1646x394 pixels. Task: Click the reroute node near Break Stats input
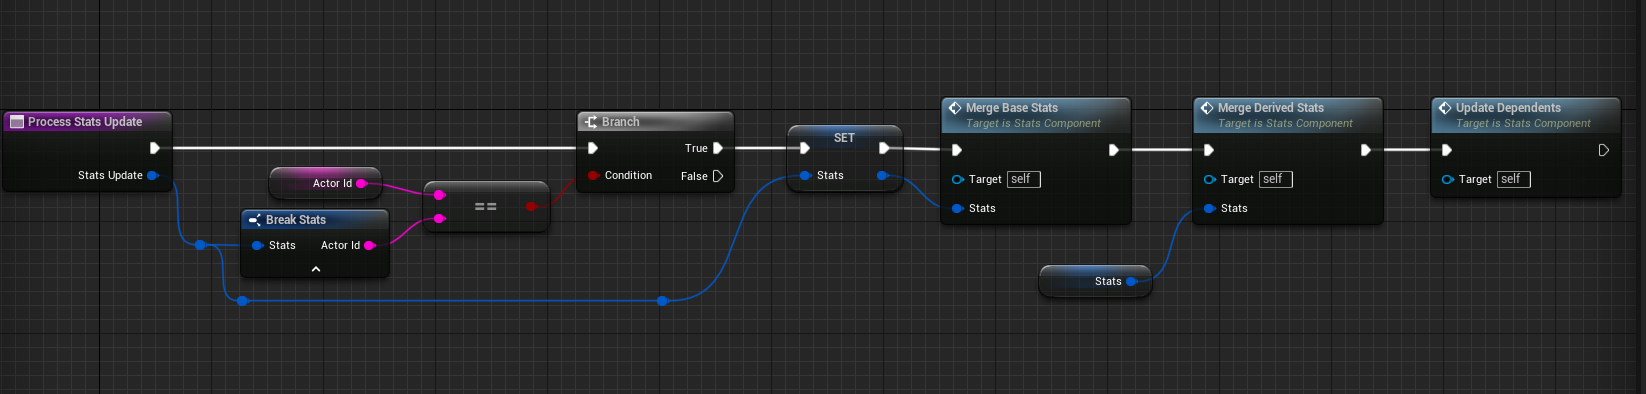[201, 244]
